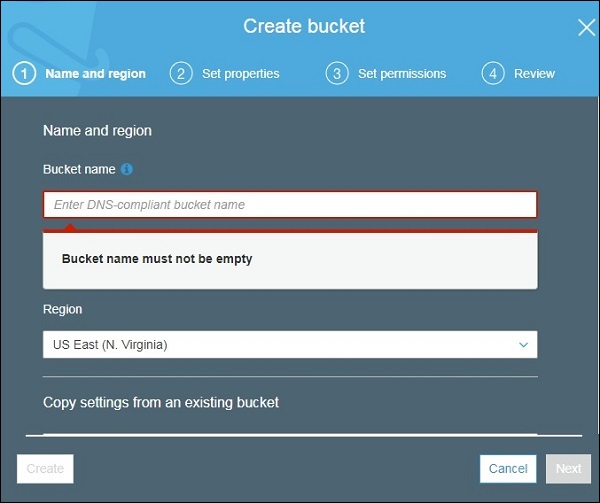Click the info icon beside Bucket name
Image resolution: width=600 pixels, height=503 pixels.
pos(127,170)
